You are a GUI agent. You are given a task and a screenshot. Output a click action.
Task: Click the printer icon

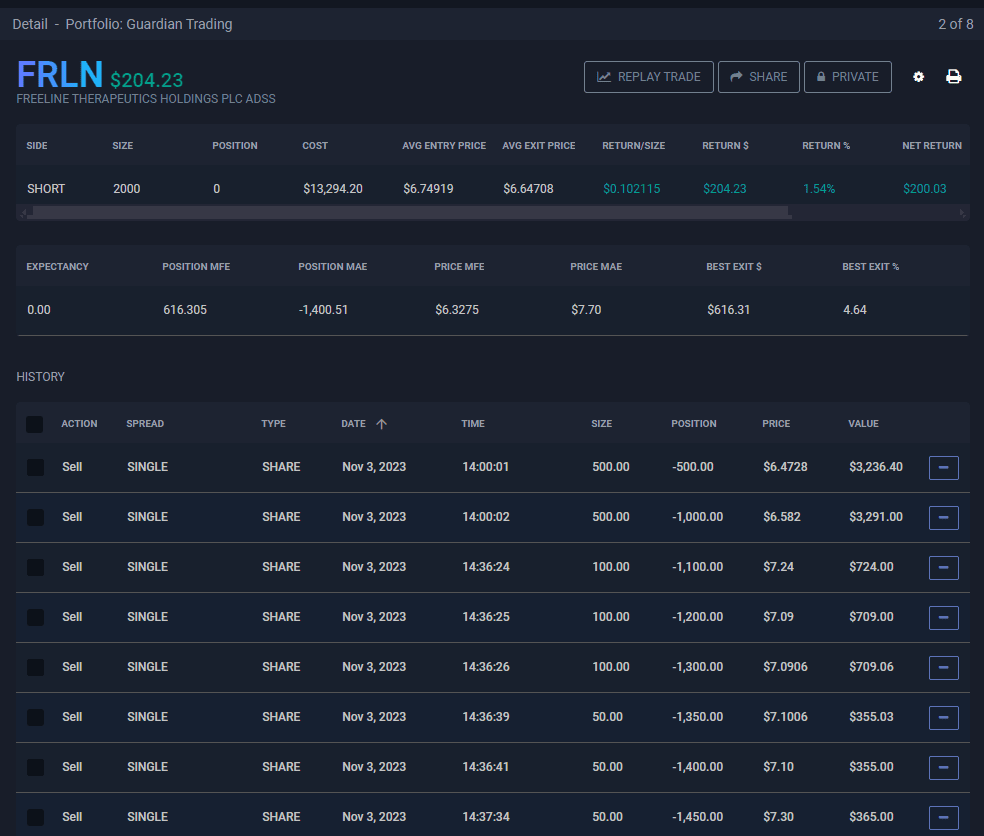[953, 77]
